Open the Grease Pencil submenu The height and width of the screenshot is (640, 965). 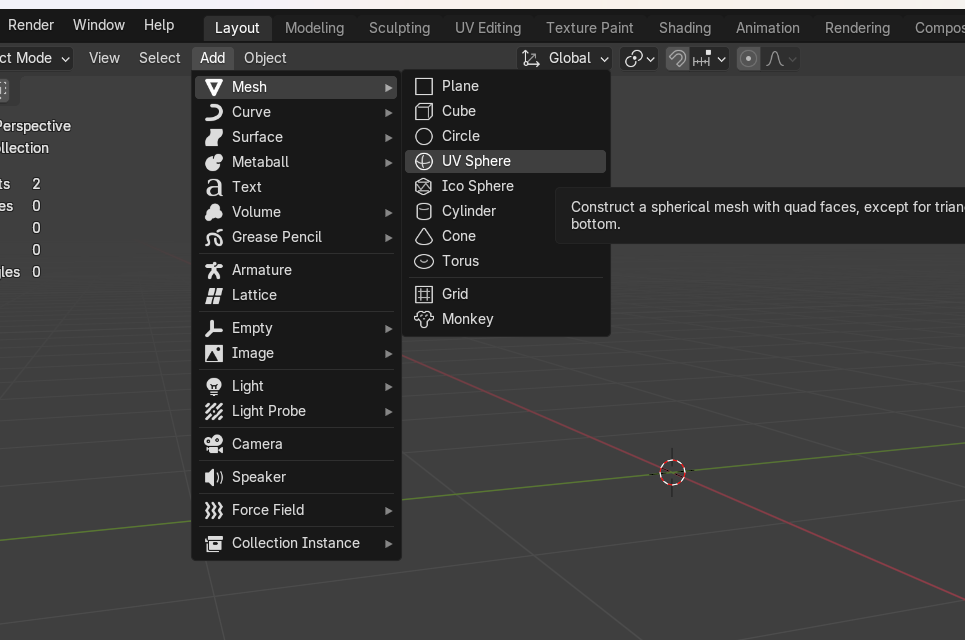pos(296,238)
